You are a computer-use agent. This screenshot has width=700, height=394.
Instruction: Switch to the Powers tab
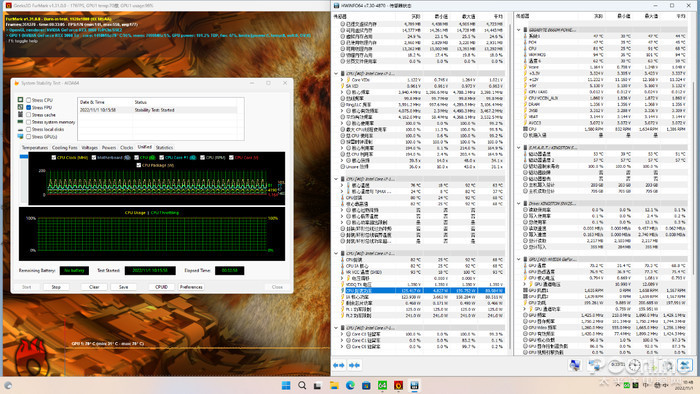[108, 147]
